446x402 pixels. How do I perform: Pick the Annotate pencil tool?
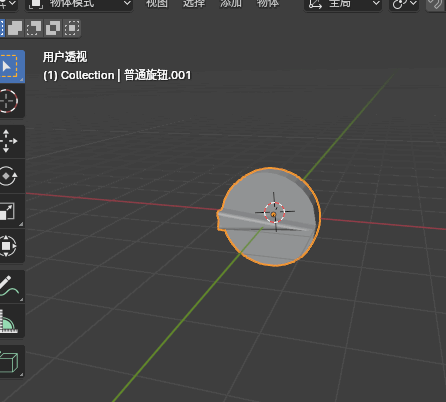click(x=12, y=286)
